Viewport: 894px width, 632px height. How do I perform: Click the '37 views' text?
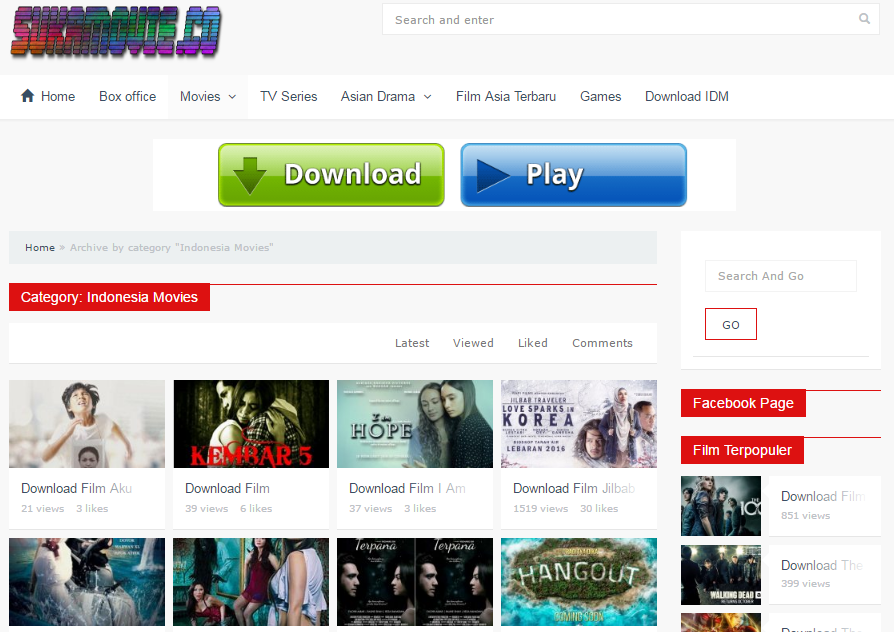point(371,508)
